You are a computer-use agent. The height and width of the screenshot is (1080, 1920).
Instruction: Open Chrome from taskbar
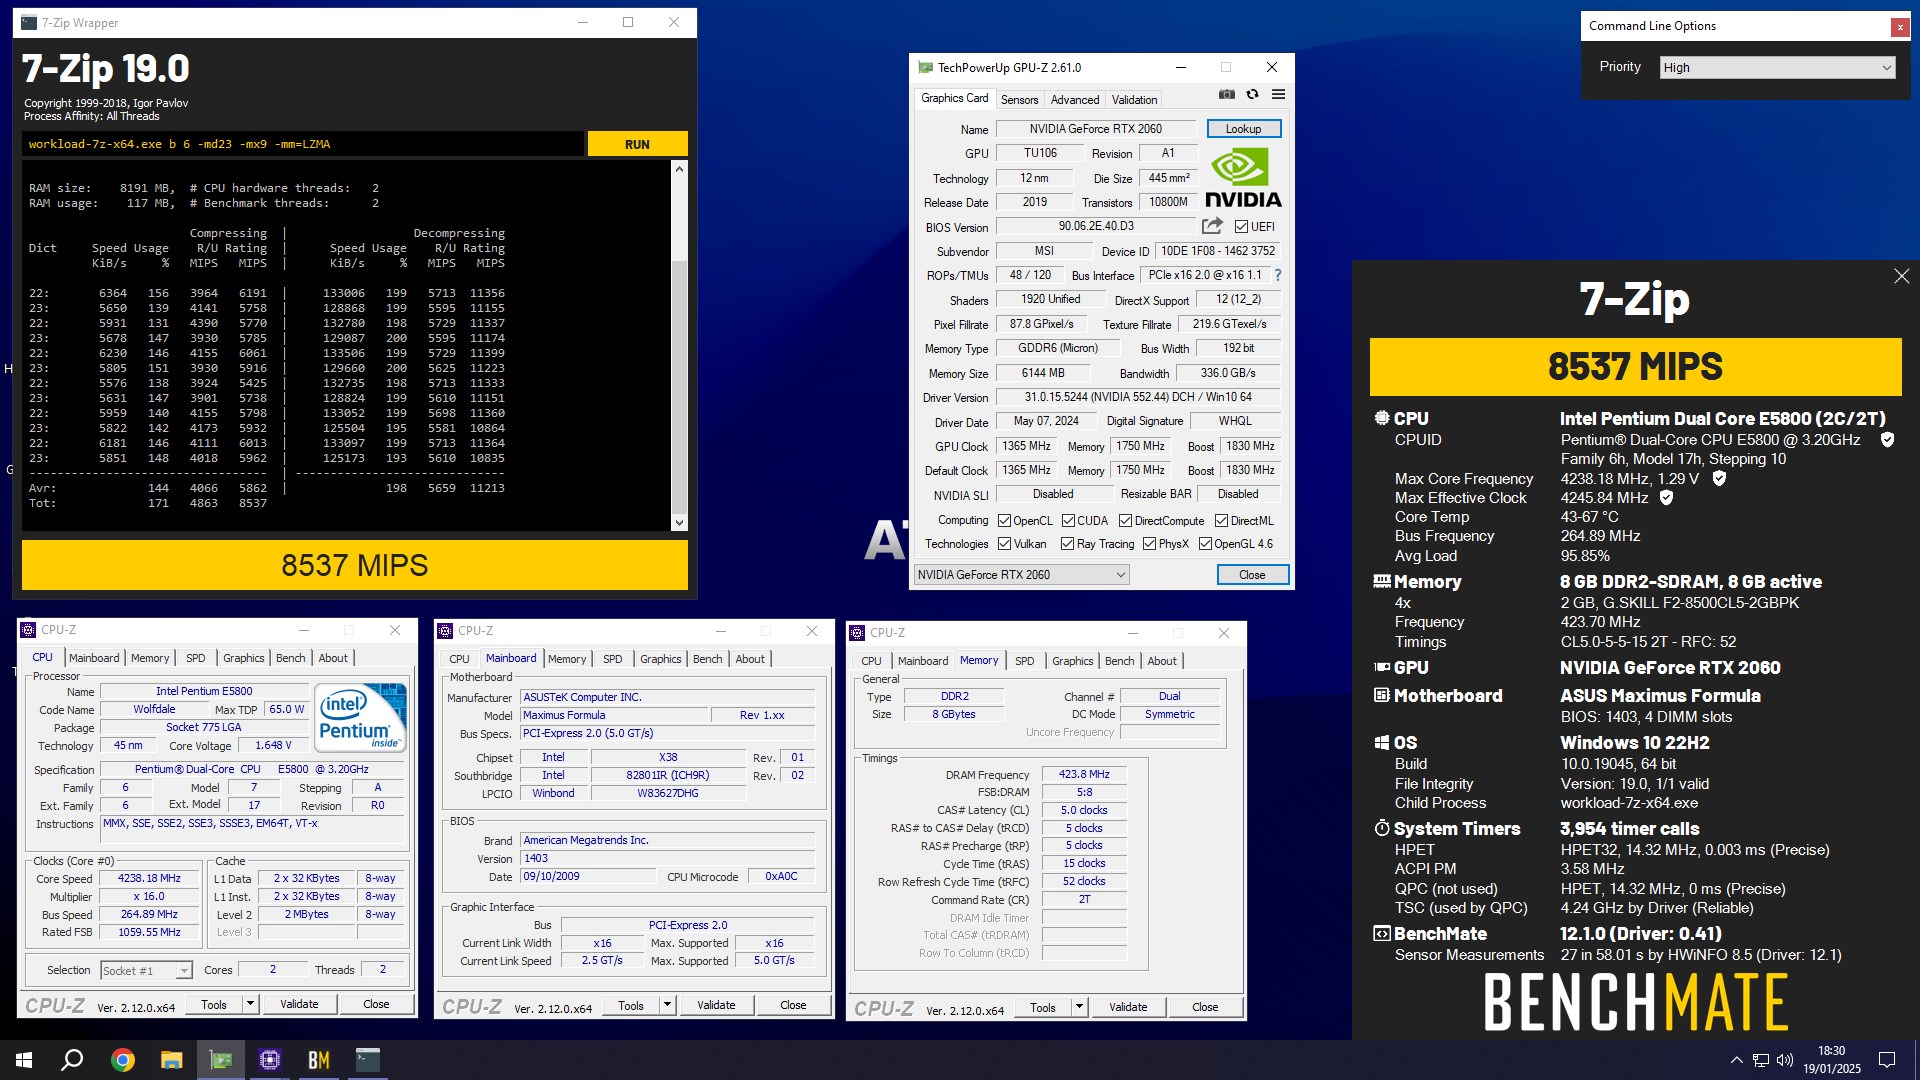pyautogui.click(x=122, y=1060)
